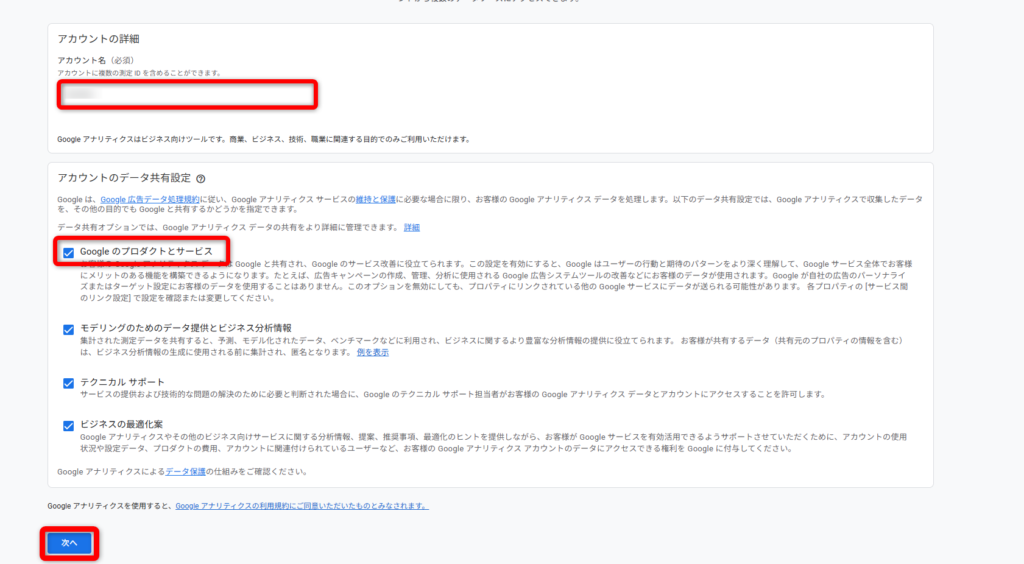Click the 次へ button

69,543
